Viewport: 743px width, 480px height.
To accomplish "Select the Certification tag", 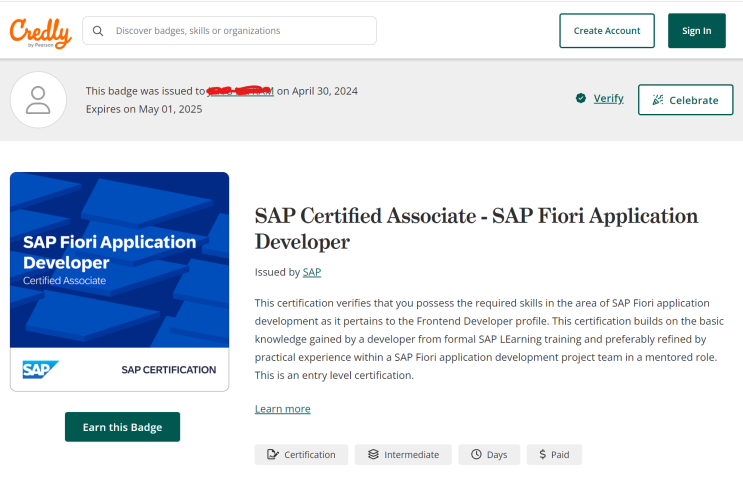I will [x=301, y=454].
